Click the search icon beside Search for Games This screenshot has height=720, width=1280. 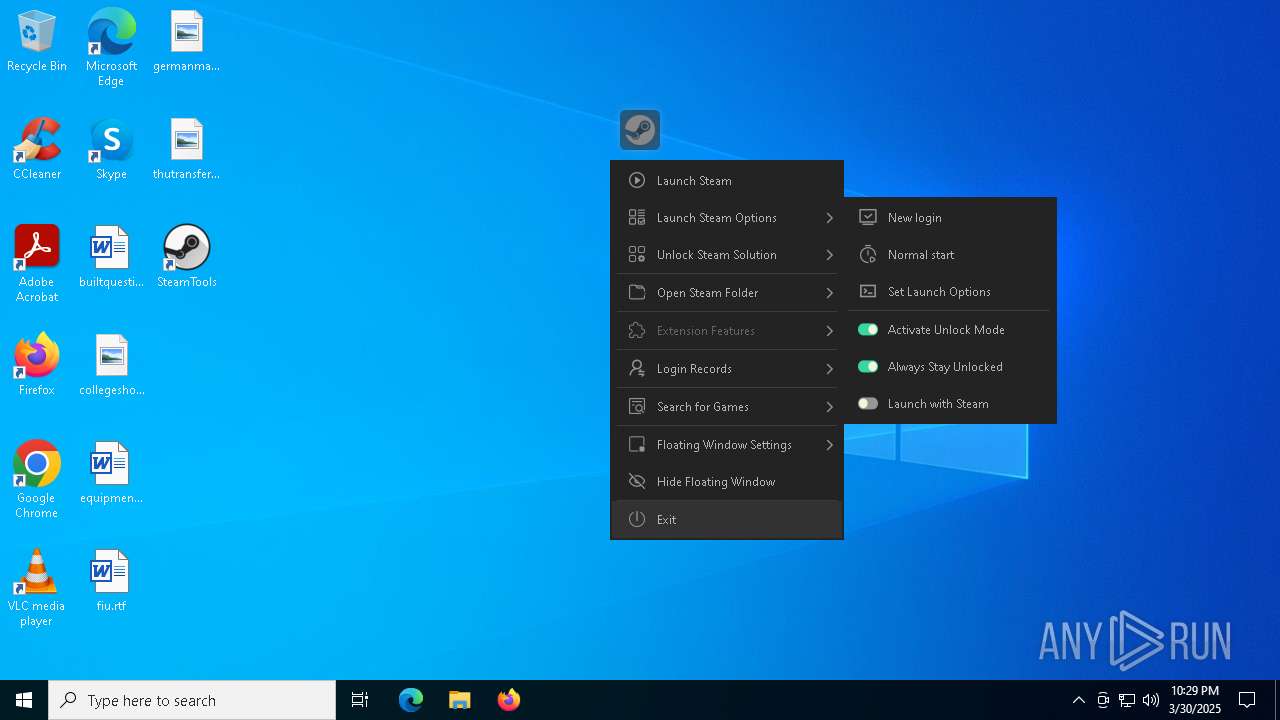point(636,407)
